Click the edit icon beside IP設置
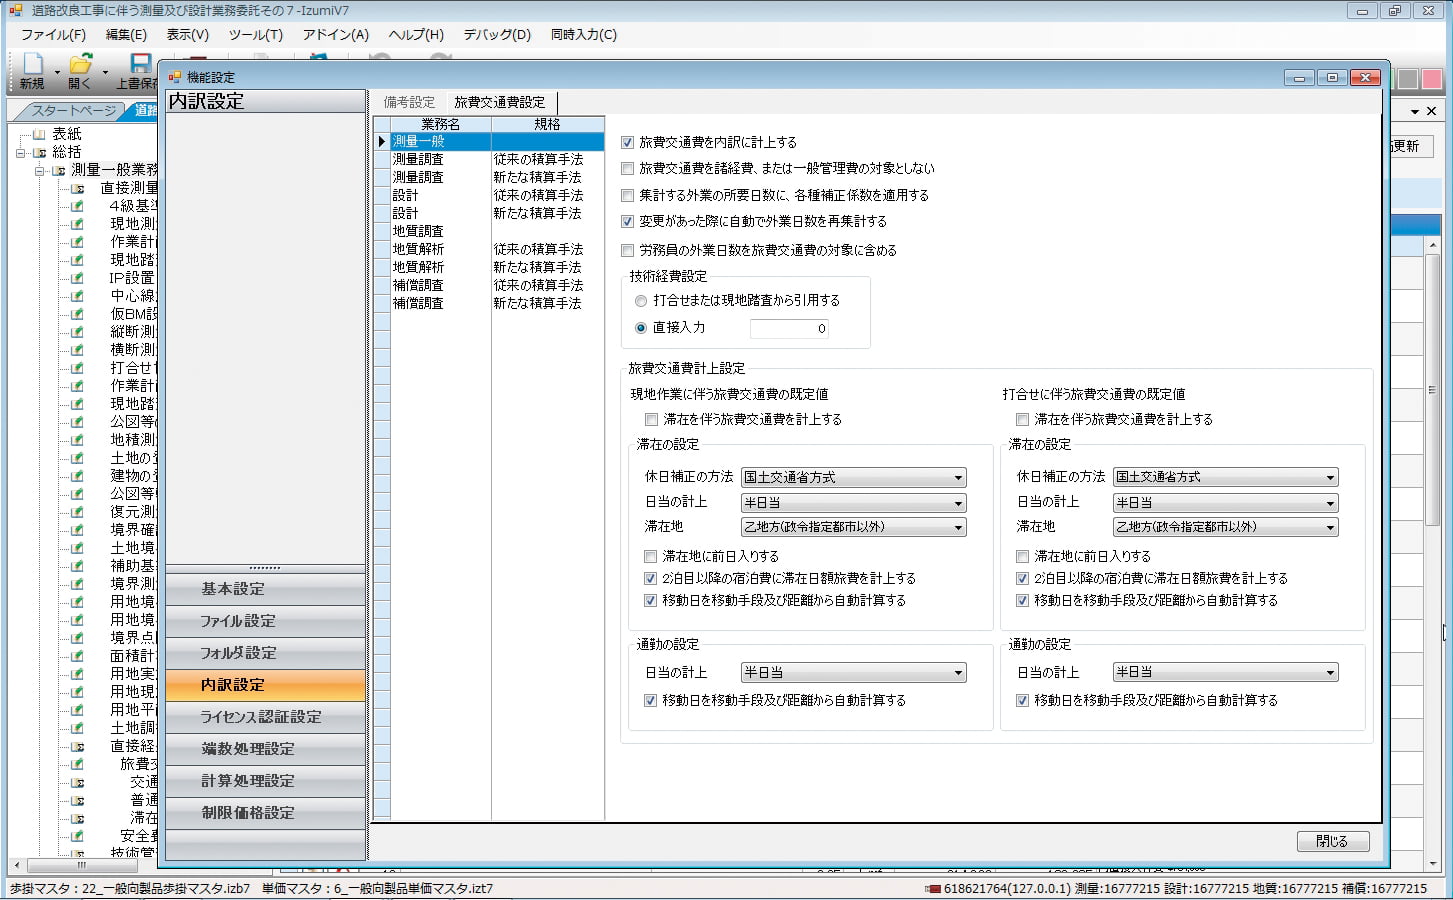The width and height of the screenshot is (1453, 900). pyautogui.click(x=77, y=278)
